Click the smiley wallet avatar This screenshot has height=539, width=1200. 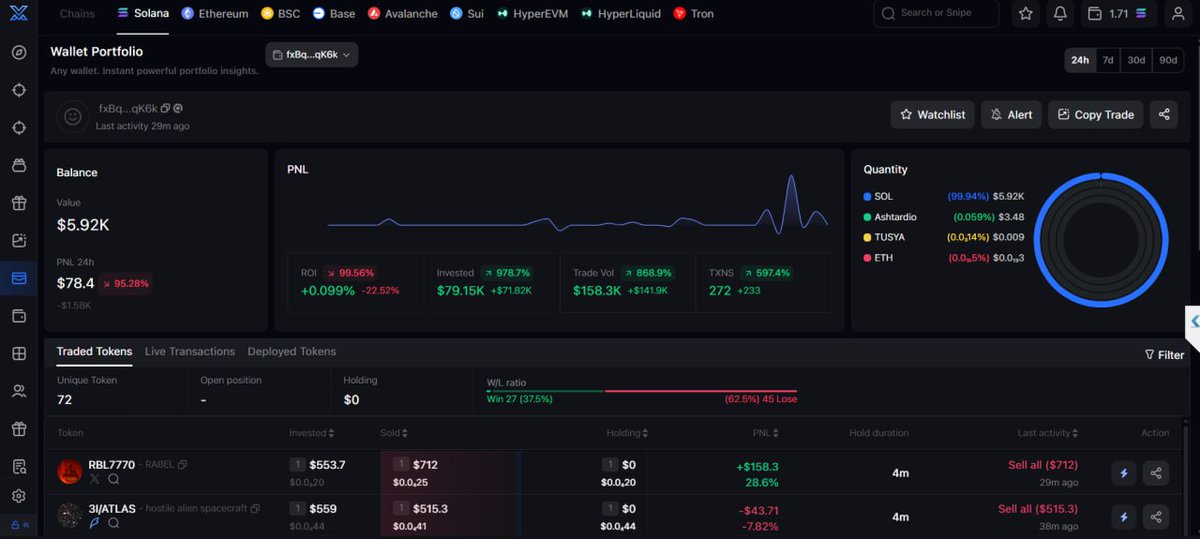pos(72,116)
